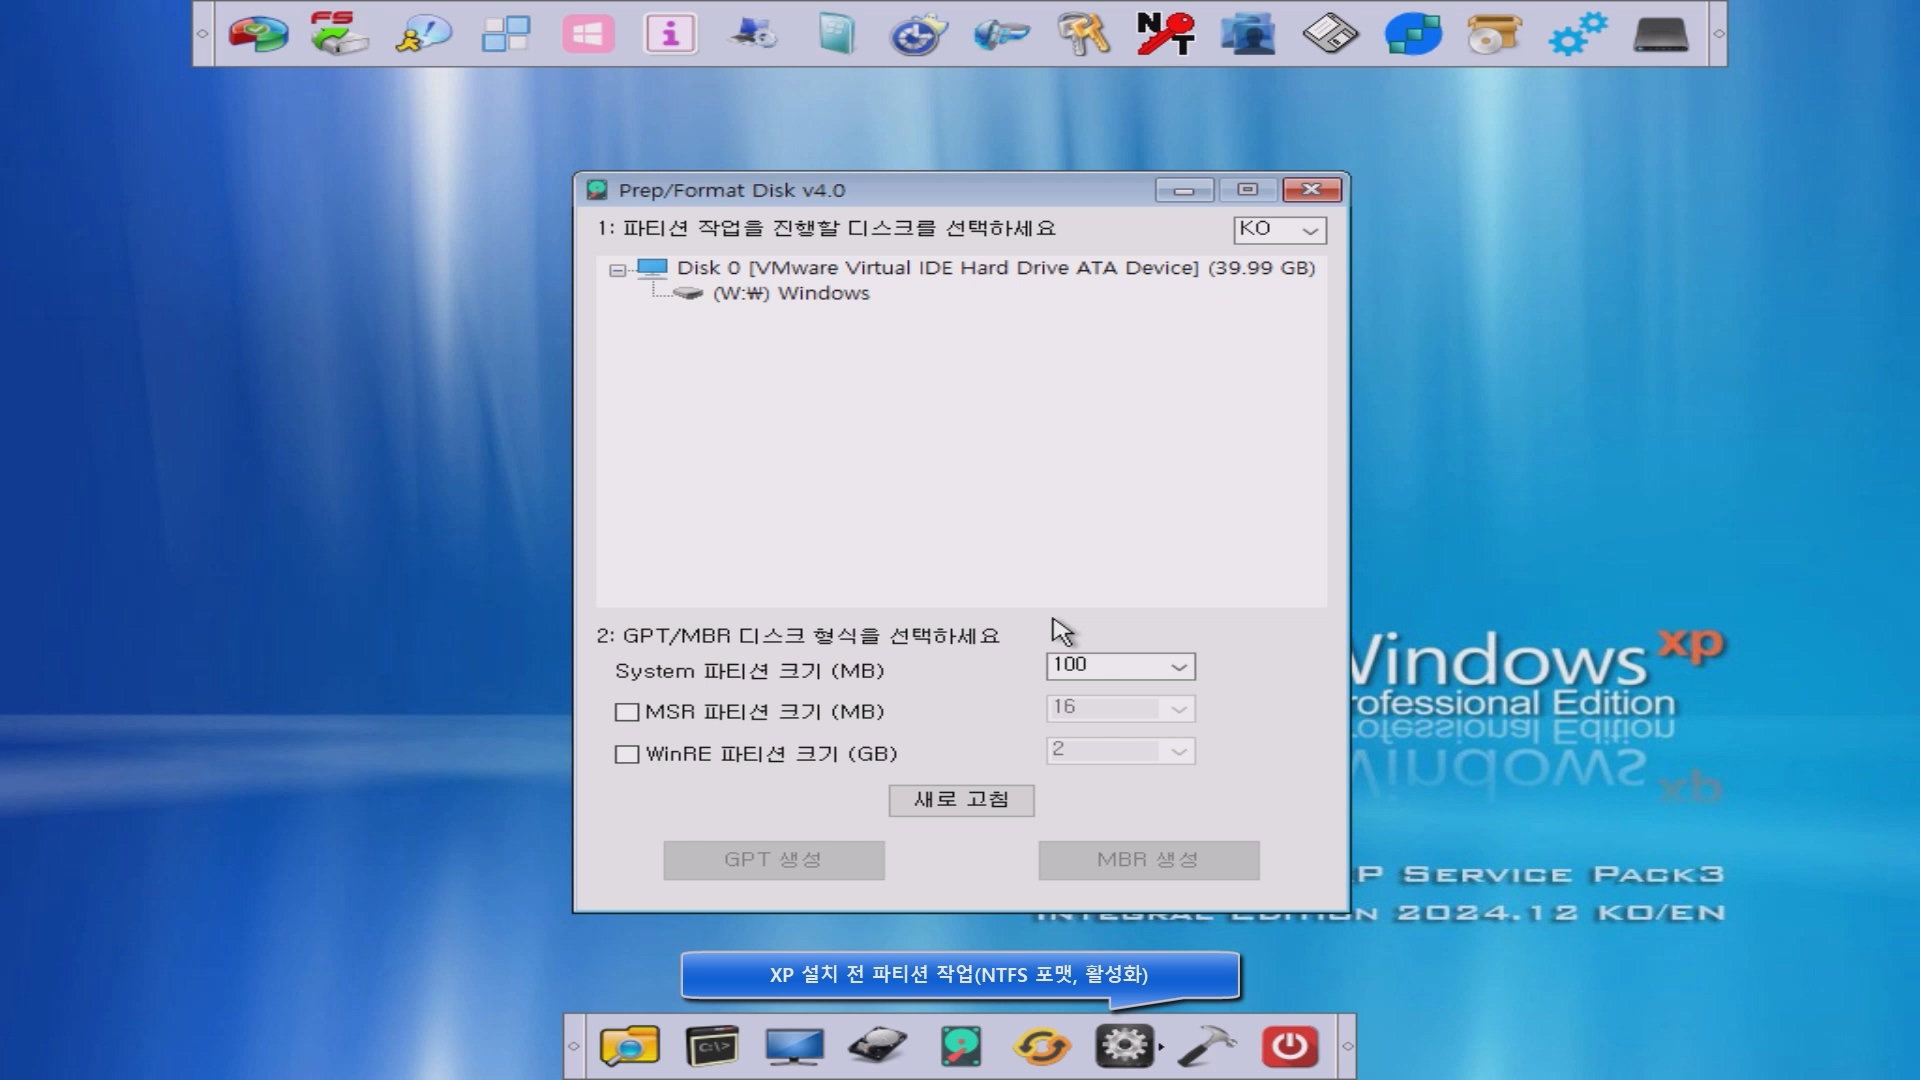The width and height of the screenshot is (1920, 1080).
Task: Enable WinRE partition size checkbox
Action: click(627, 754)
